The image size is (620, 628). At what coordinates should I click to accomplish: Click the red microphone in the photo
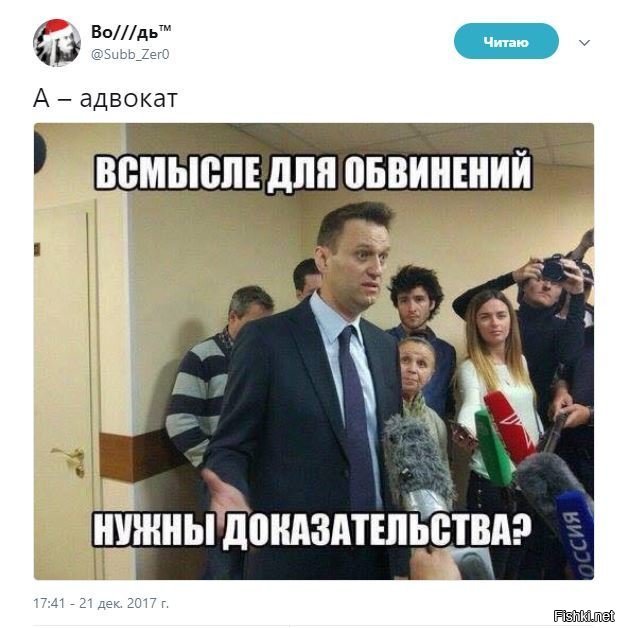coord(509,427)
